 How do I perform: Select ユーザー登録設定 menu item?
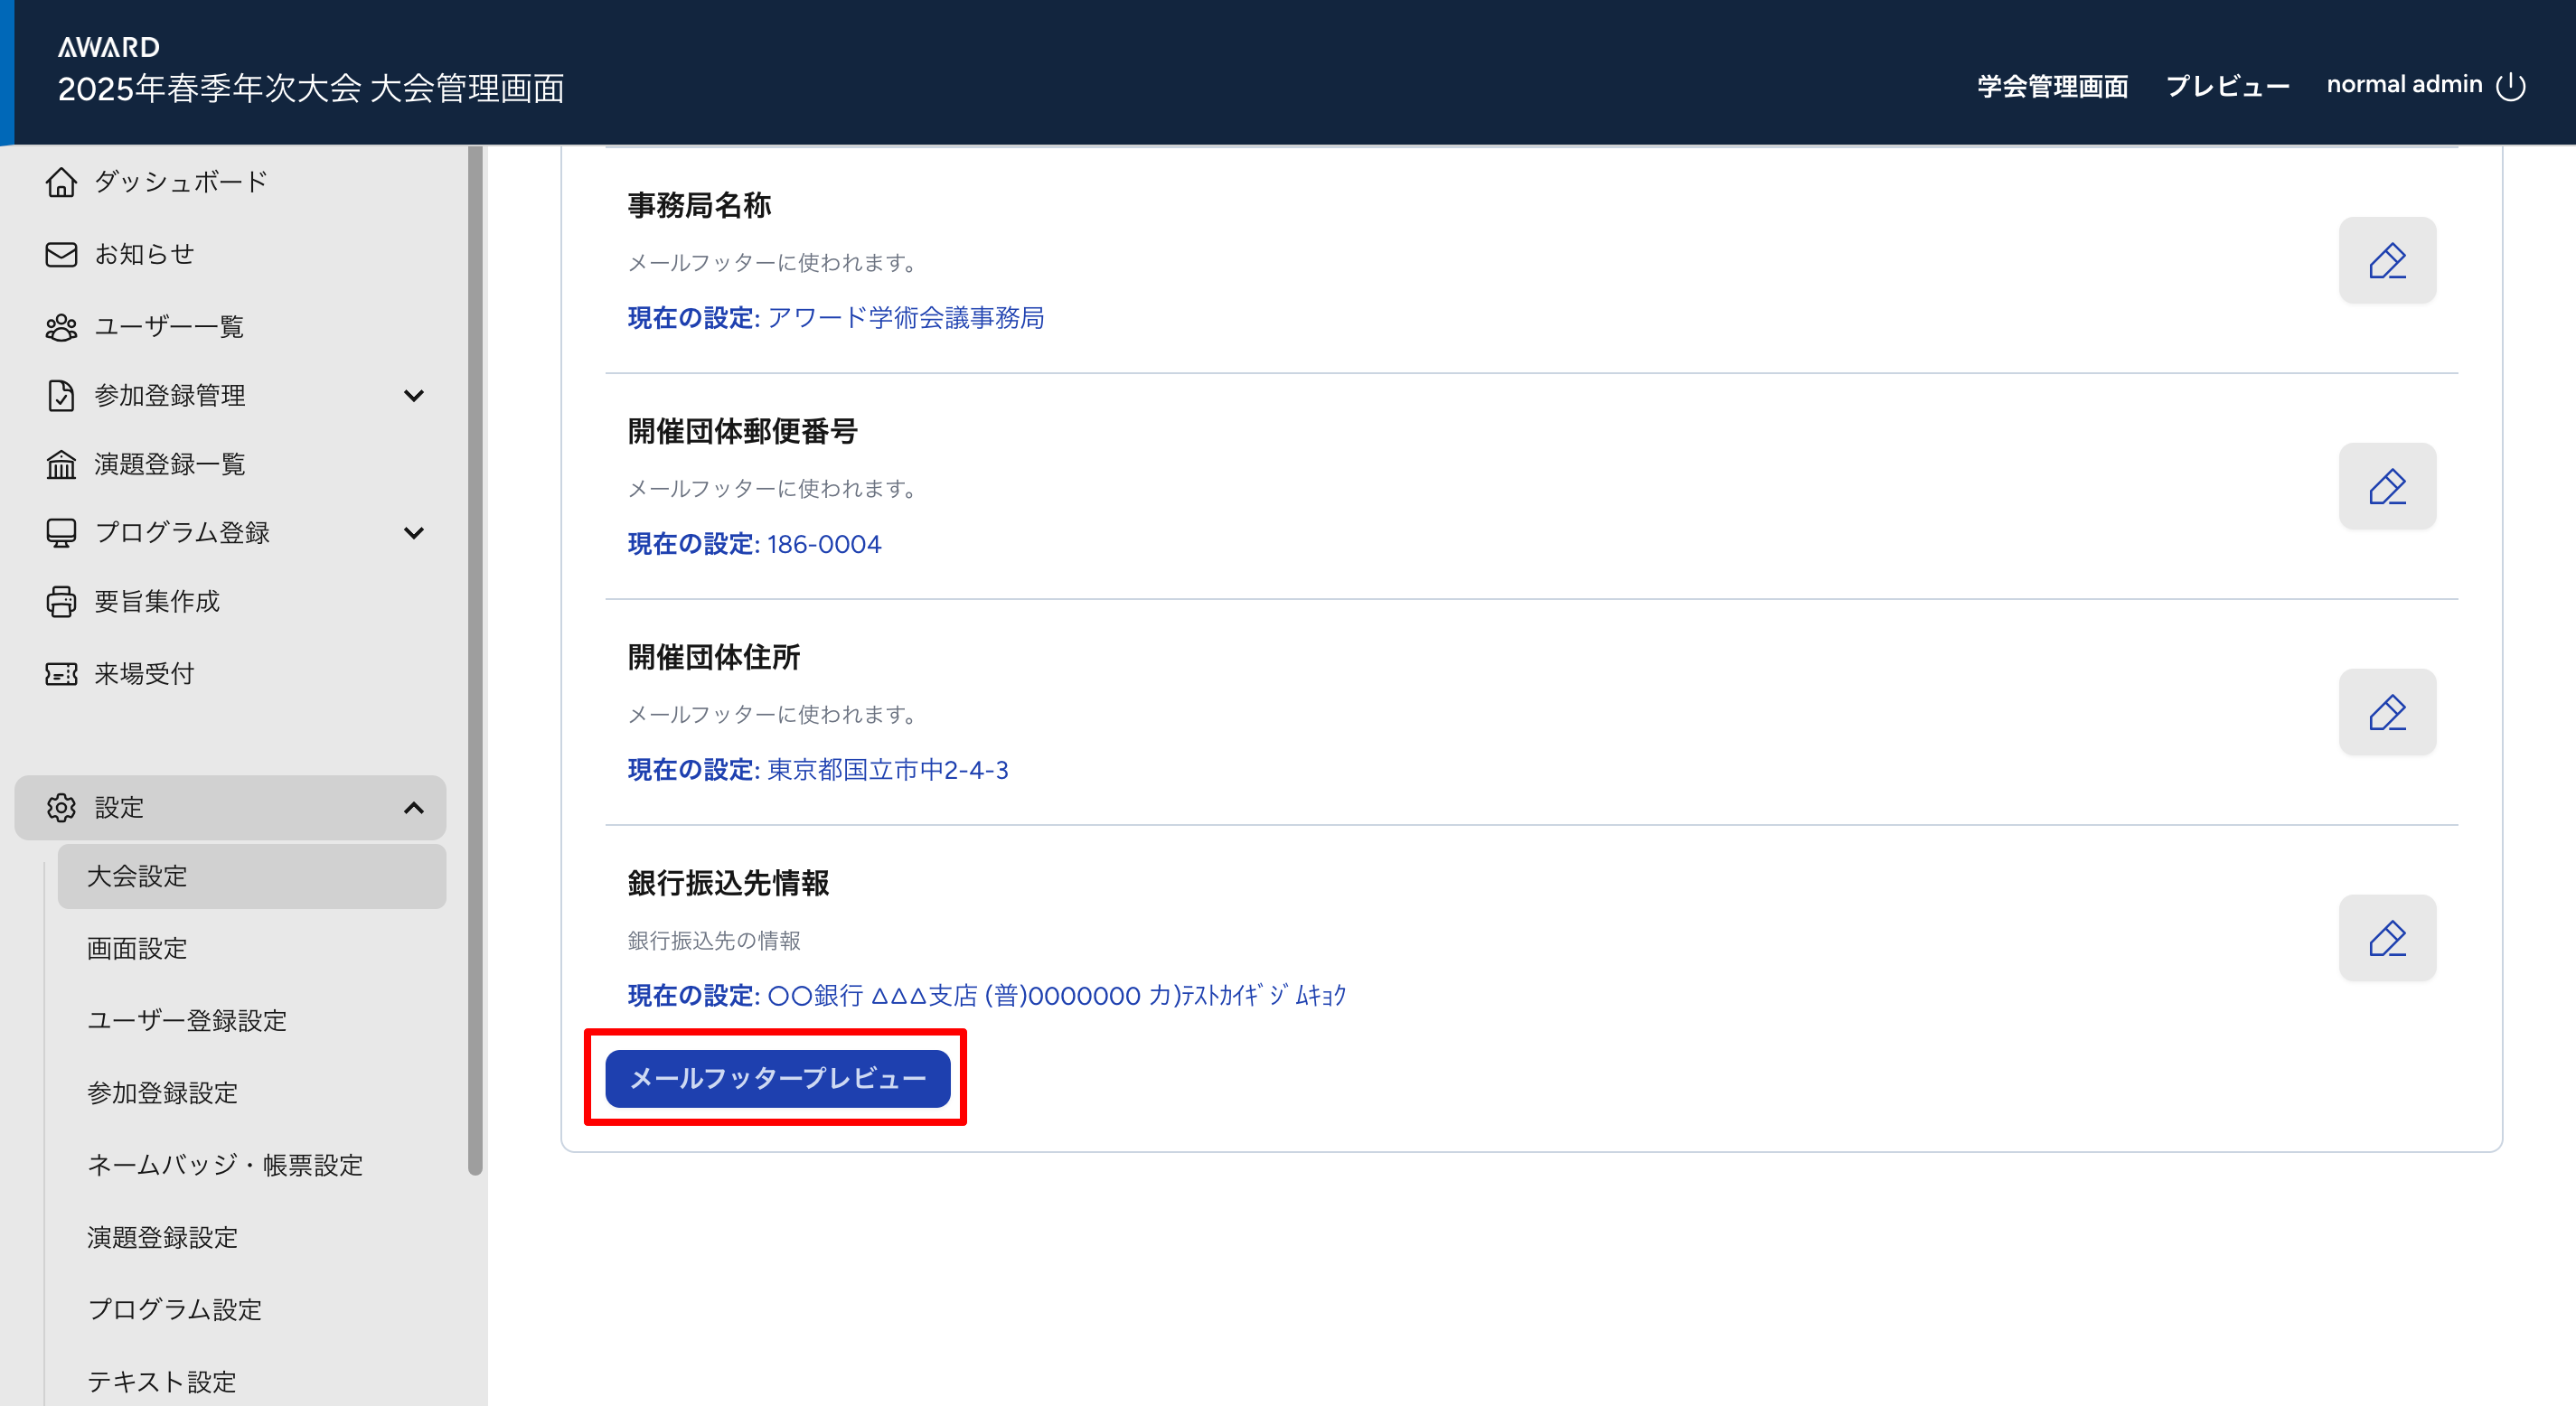click(x=187, y=1020)
